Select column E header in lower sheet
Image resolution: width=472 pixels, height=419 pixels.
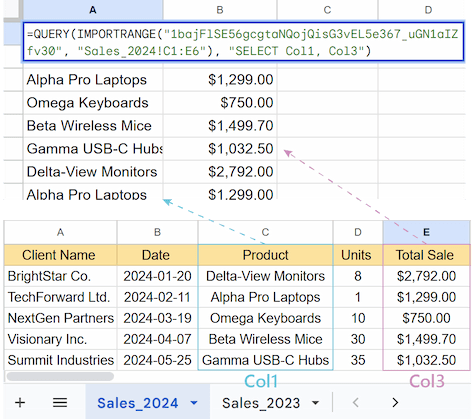[x=426, y=232]
